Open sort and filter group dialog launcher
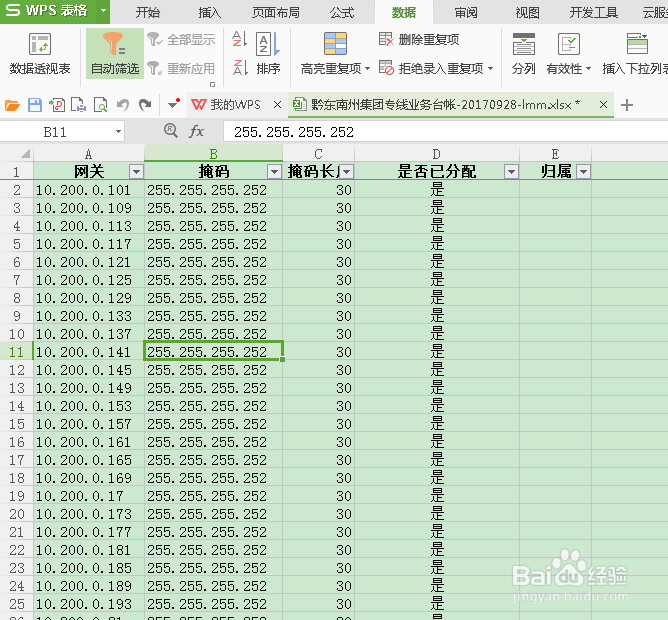668x620 pixels. (x=213, y=84)
